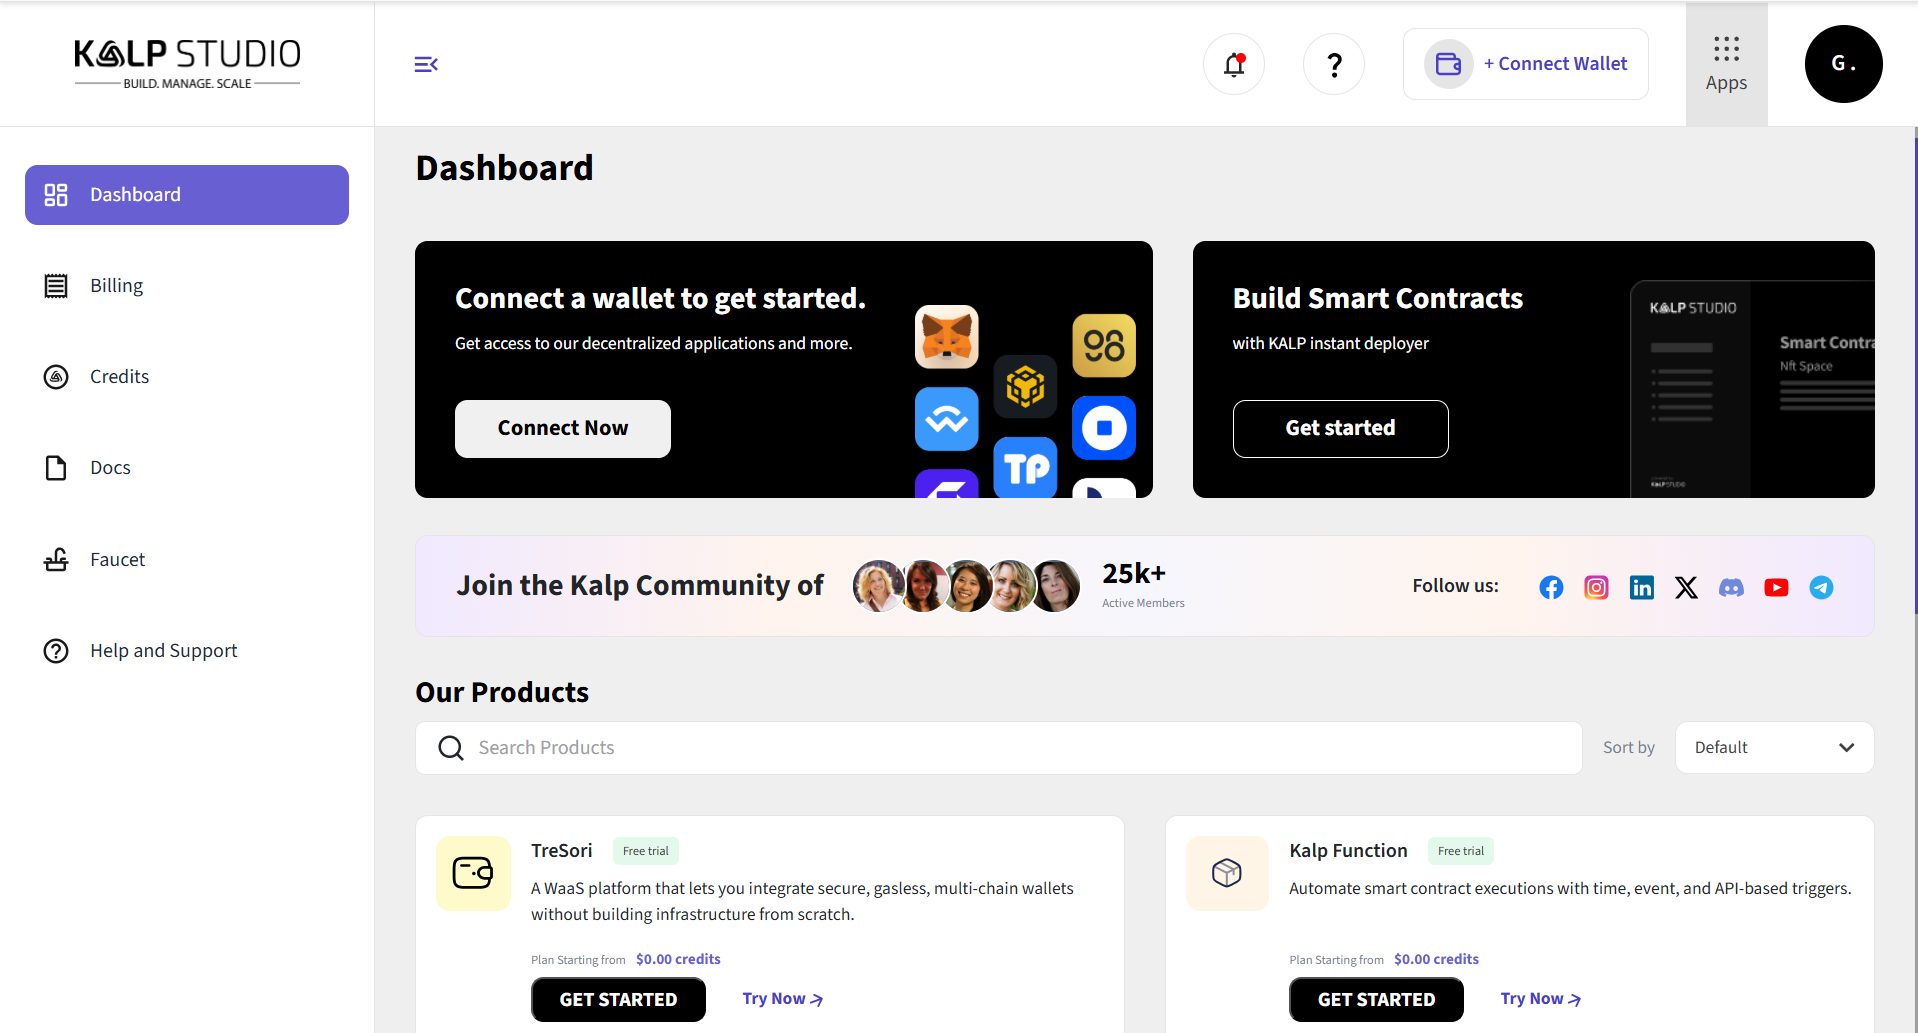
Task: Open the Apps grid launcher
Action: (x=1726, y=64)
